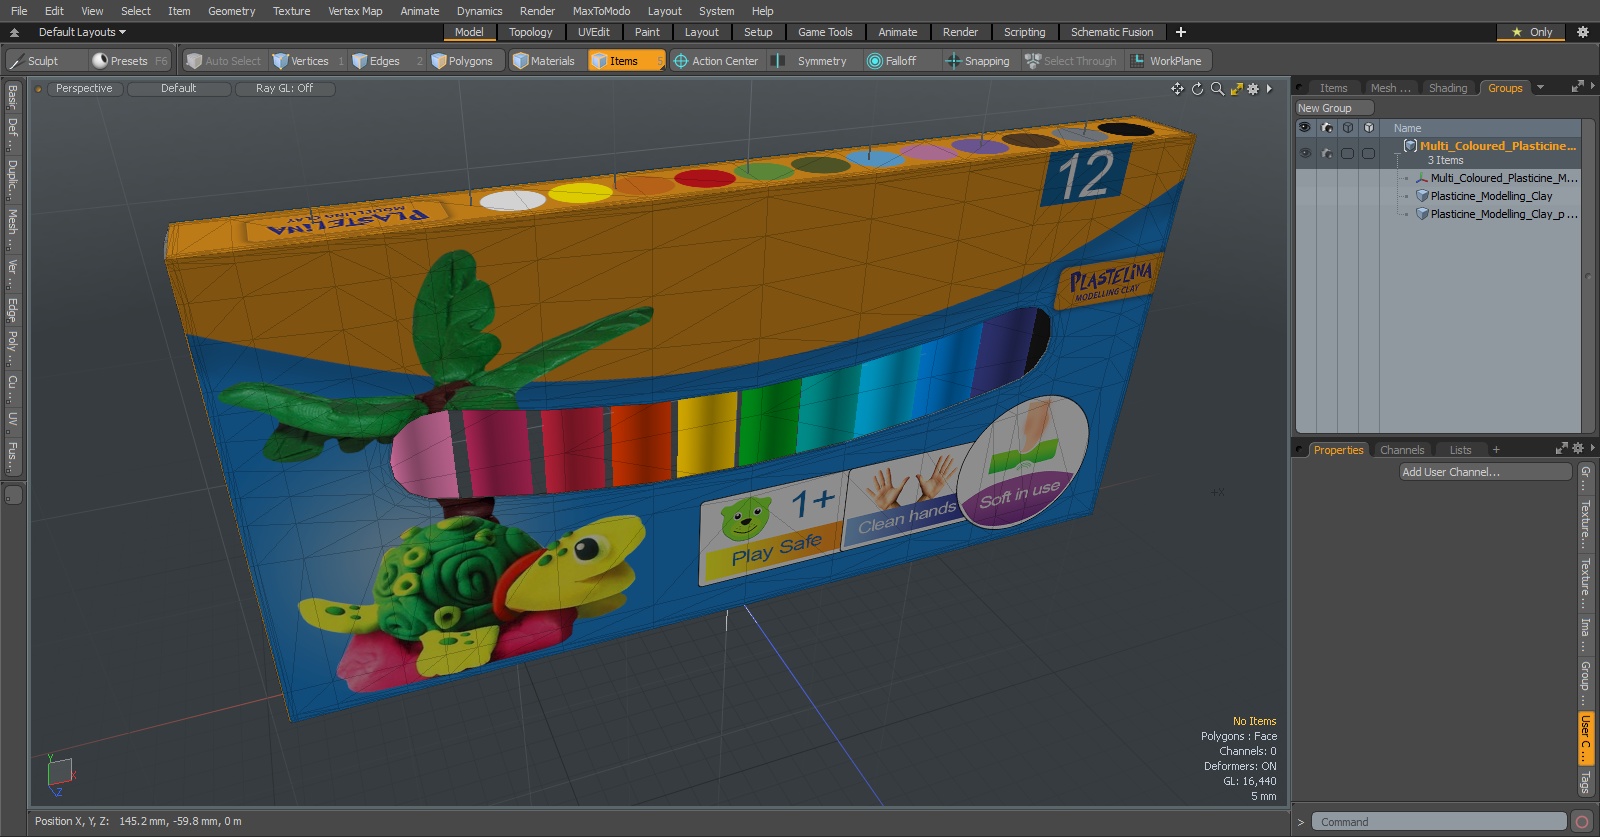Open the Default shading style dropdown
The height and width of the screenshot is (837, 1600).
(178, 88)
